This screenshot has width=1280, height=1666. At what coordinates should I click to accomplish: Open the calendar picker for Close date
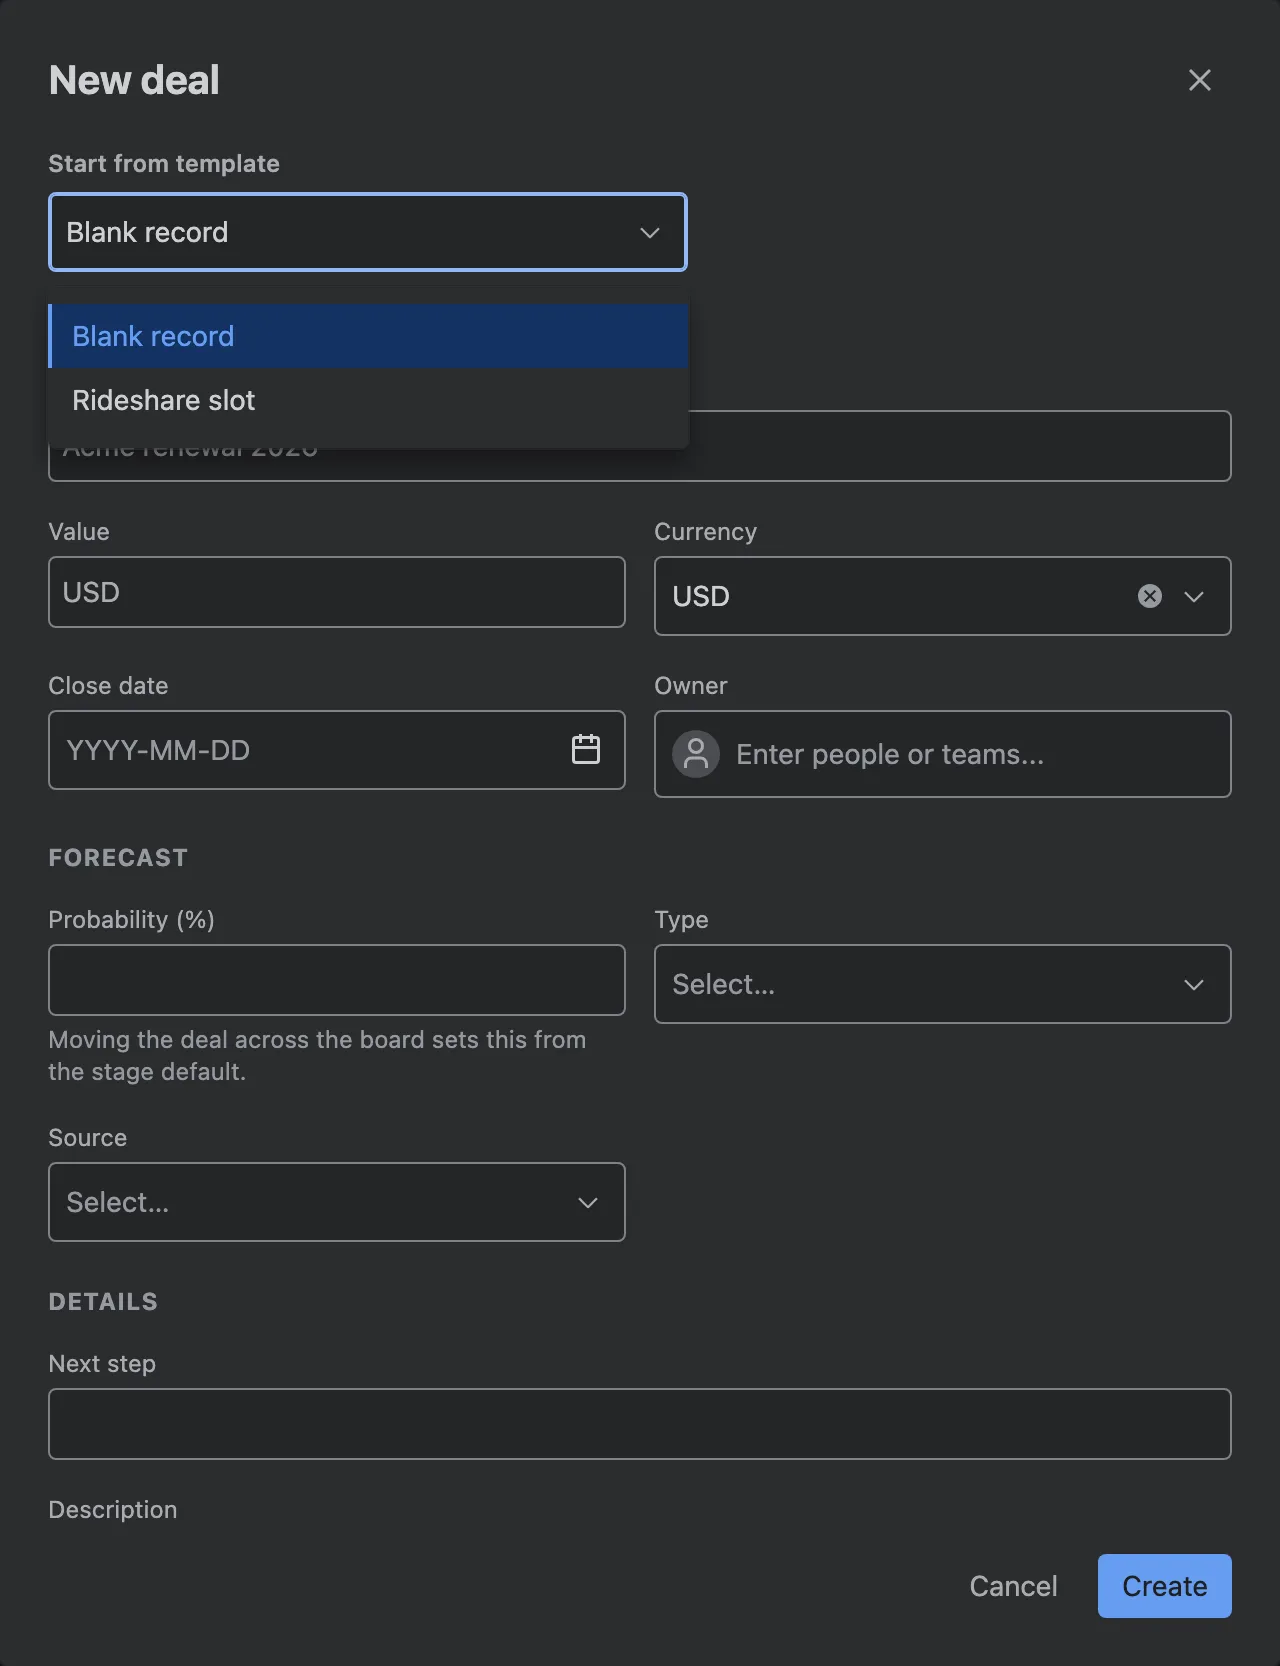586,749
